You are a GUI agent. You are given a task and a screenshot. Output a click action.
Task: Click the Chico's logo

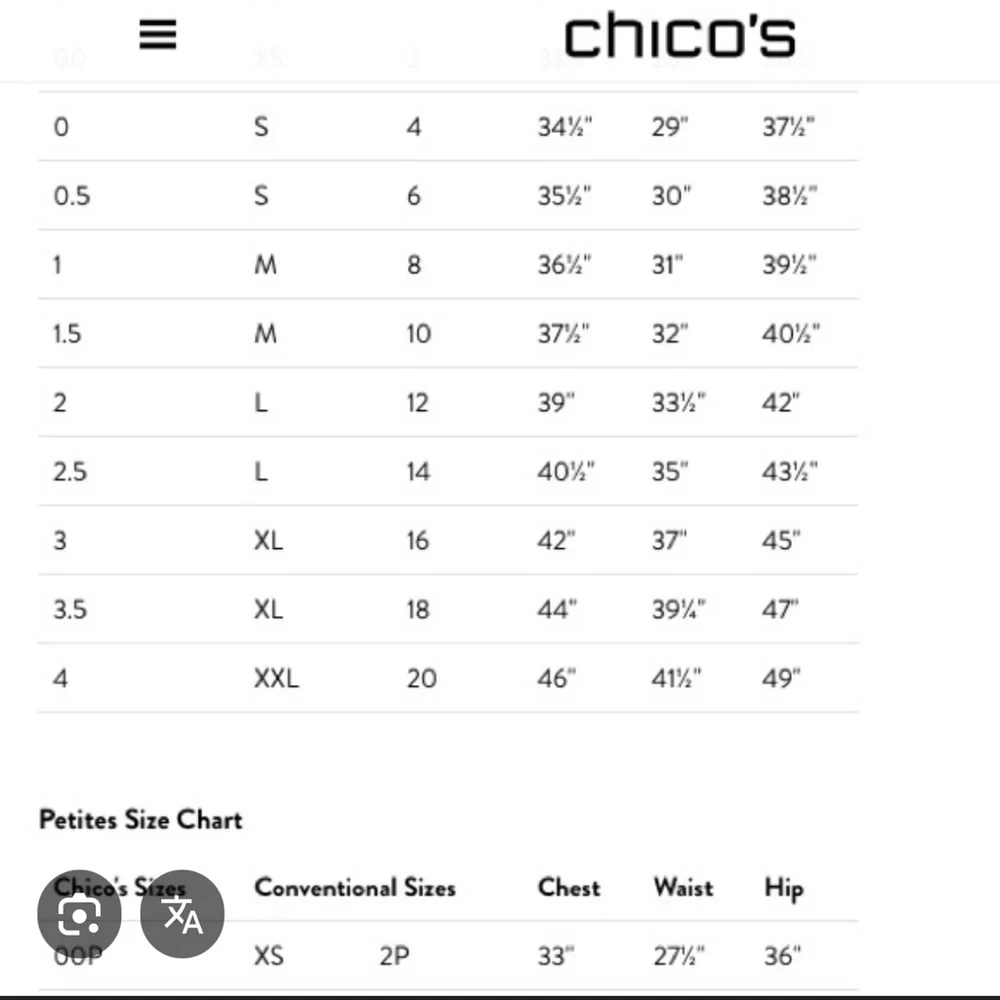pos(680,35)
